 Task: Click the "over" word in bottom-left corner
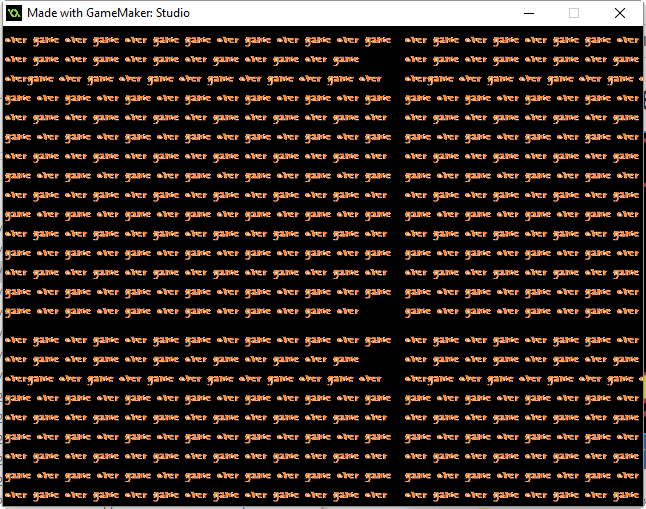tap(17, 495)
